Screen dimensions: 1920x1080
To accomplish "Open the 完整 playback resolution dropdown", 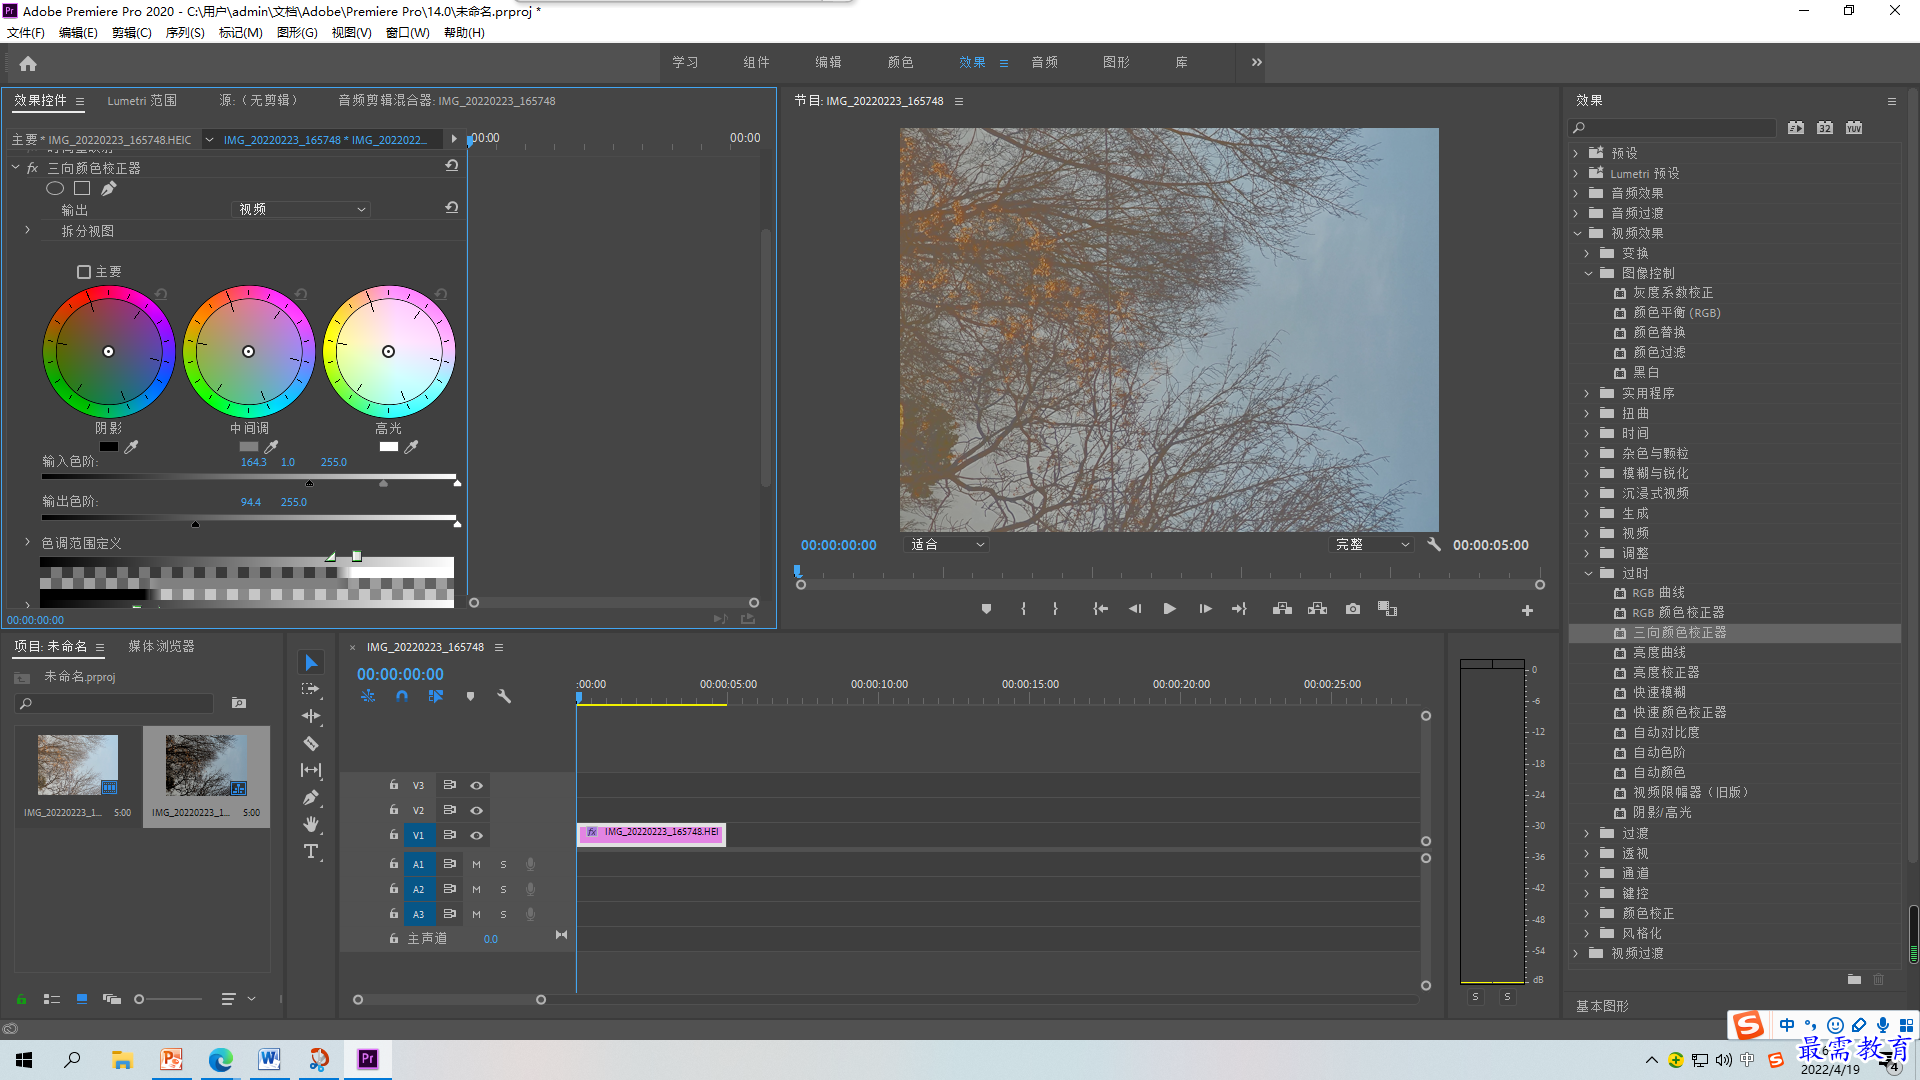I will (1372, 545).
